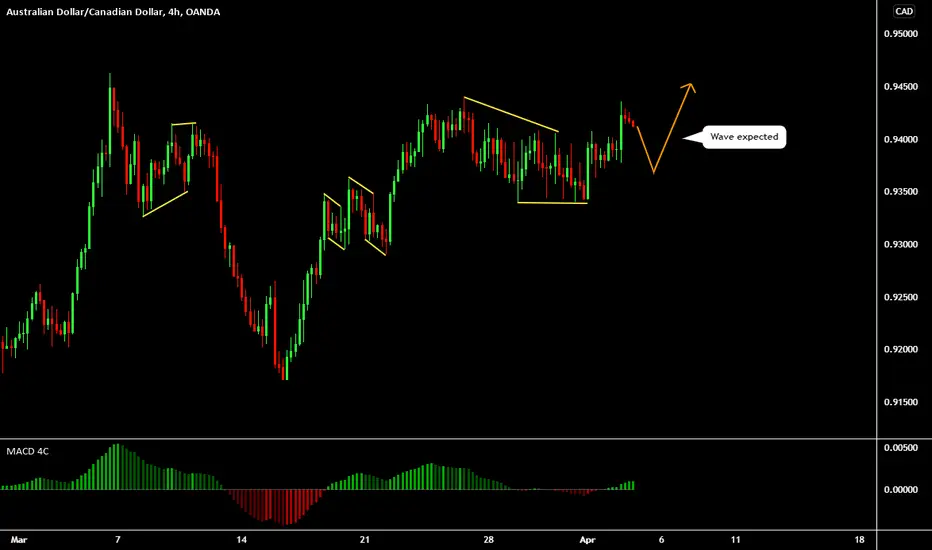Image resolution: width=932 pixels, height=550 pixels.
Task: Click MACD scale value 0.00000
Action: [900, 489]
